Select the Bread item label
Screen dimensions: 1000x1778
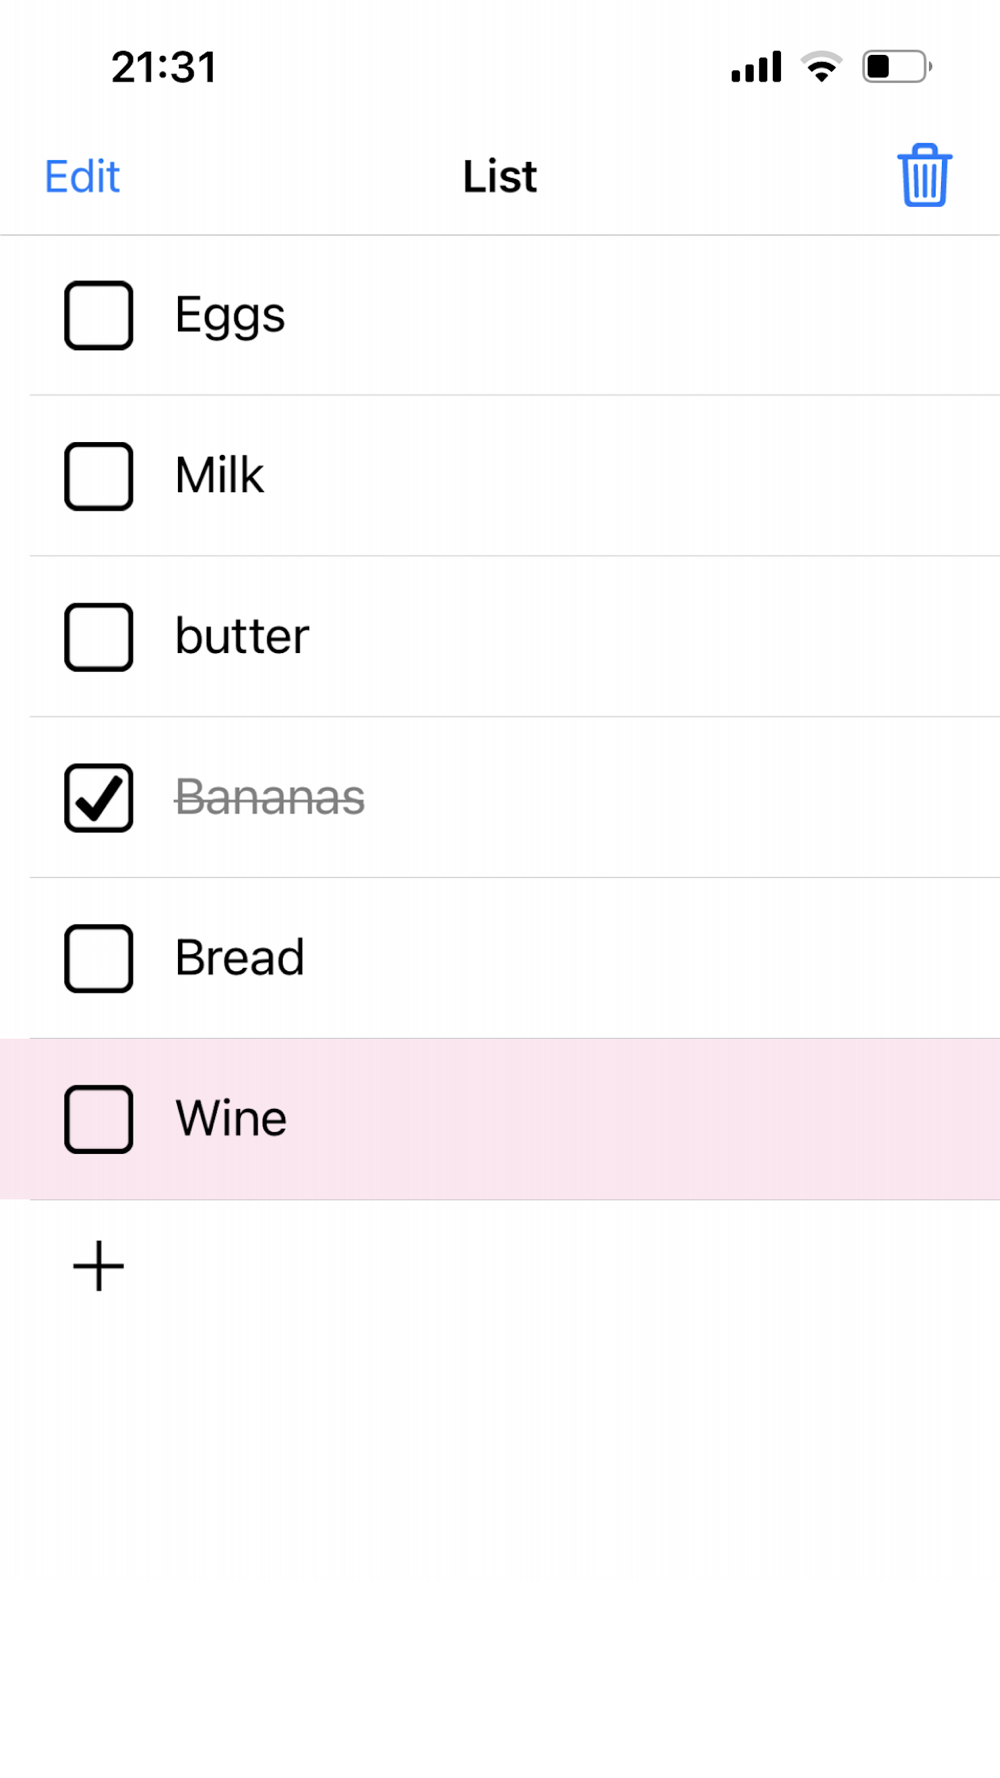click(240, 957)
